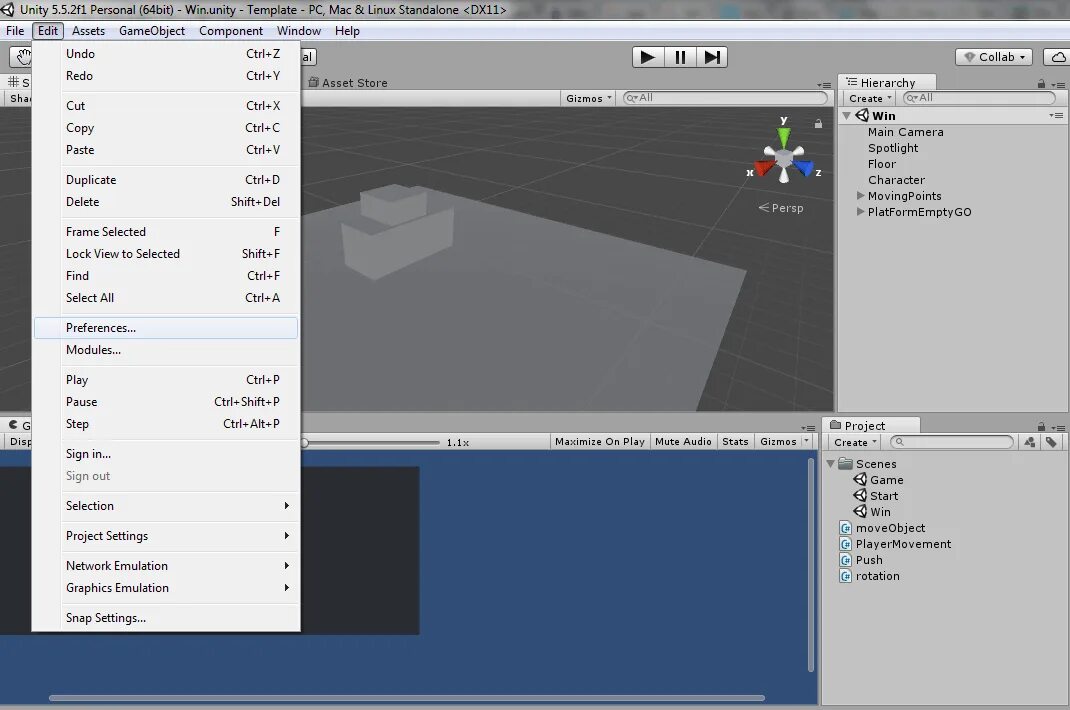Open the scene view panel options icon
1070x710 pixels.
click(x=824, y=85)
